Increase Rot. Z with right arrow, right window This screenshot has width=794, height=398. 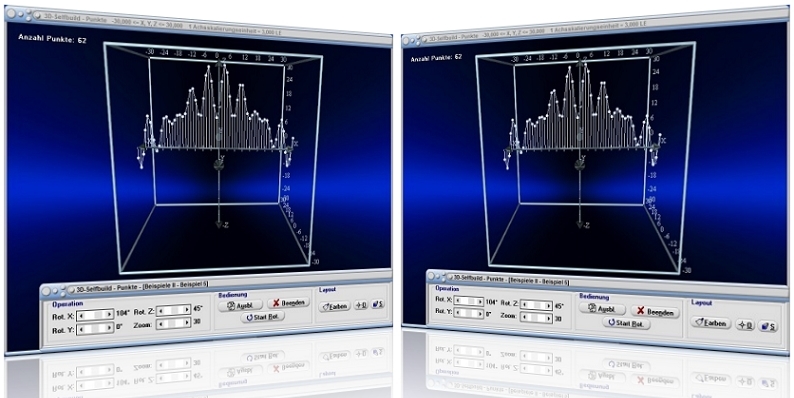pos(548,306)
